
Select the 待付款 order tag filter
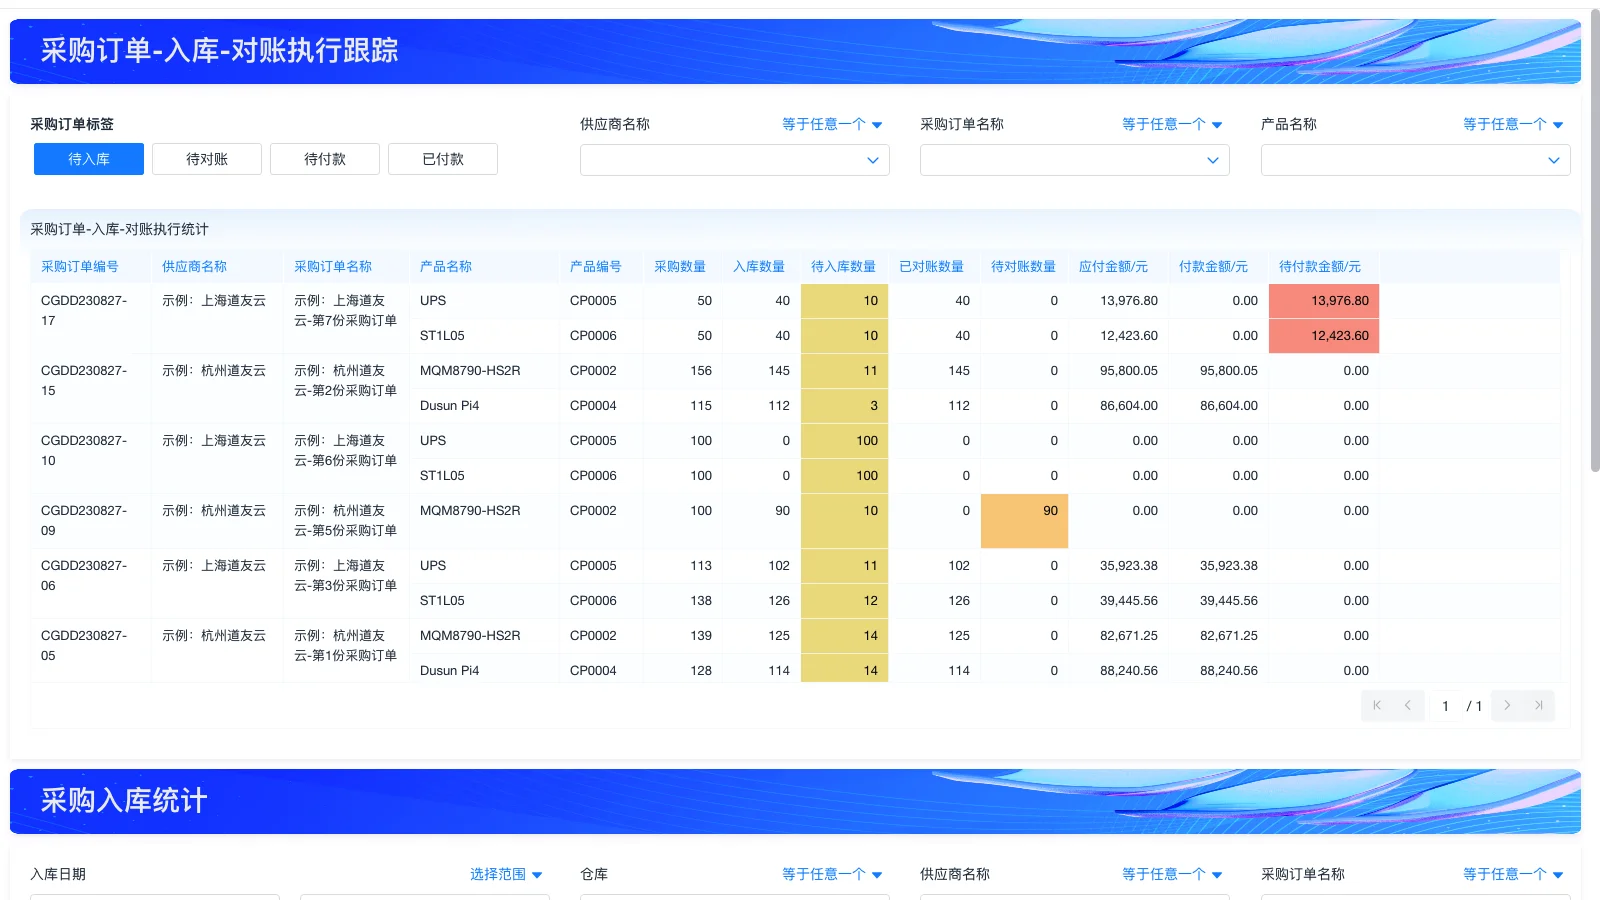tap(324, 158)
